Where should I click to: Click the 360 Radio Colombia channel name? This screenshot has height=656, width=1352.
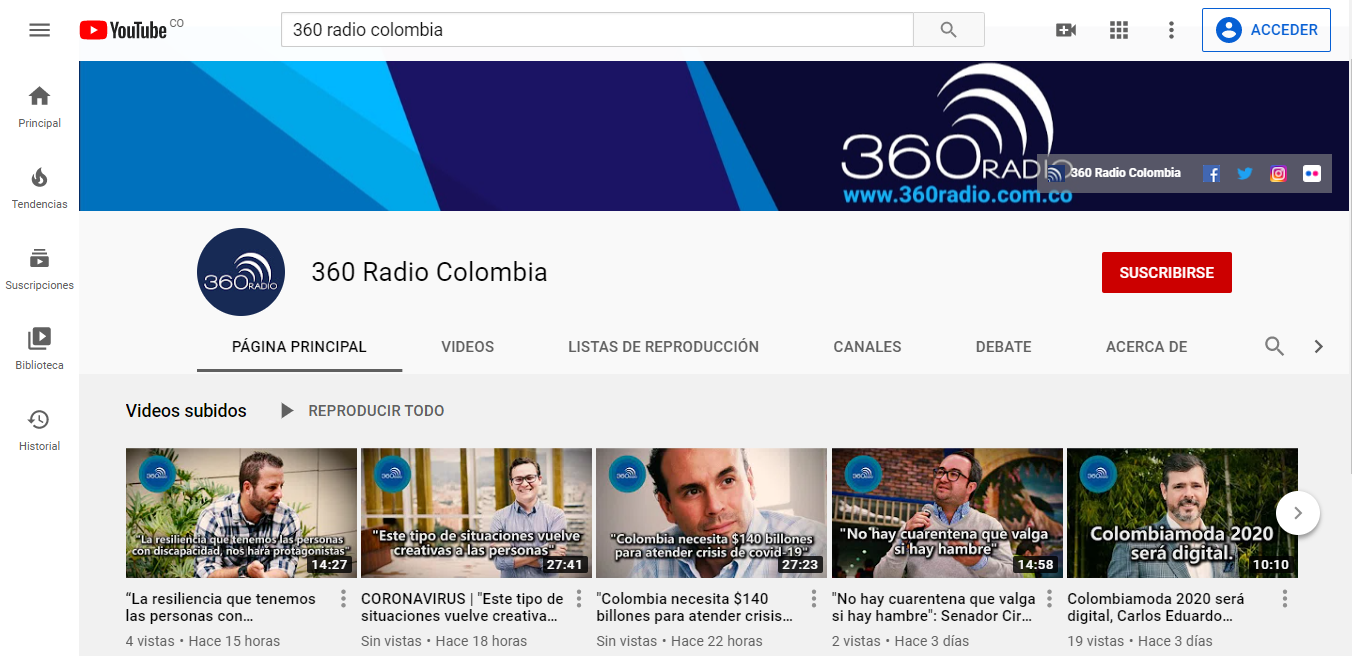coord(430,272)
